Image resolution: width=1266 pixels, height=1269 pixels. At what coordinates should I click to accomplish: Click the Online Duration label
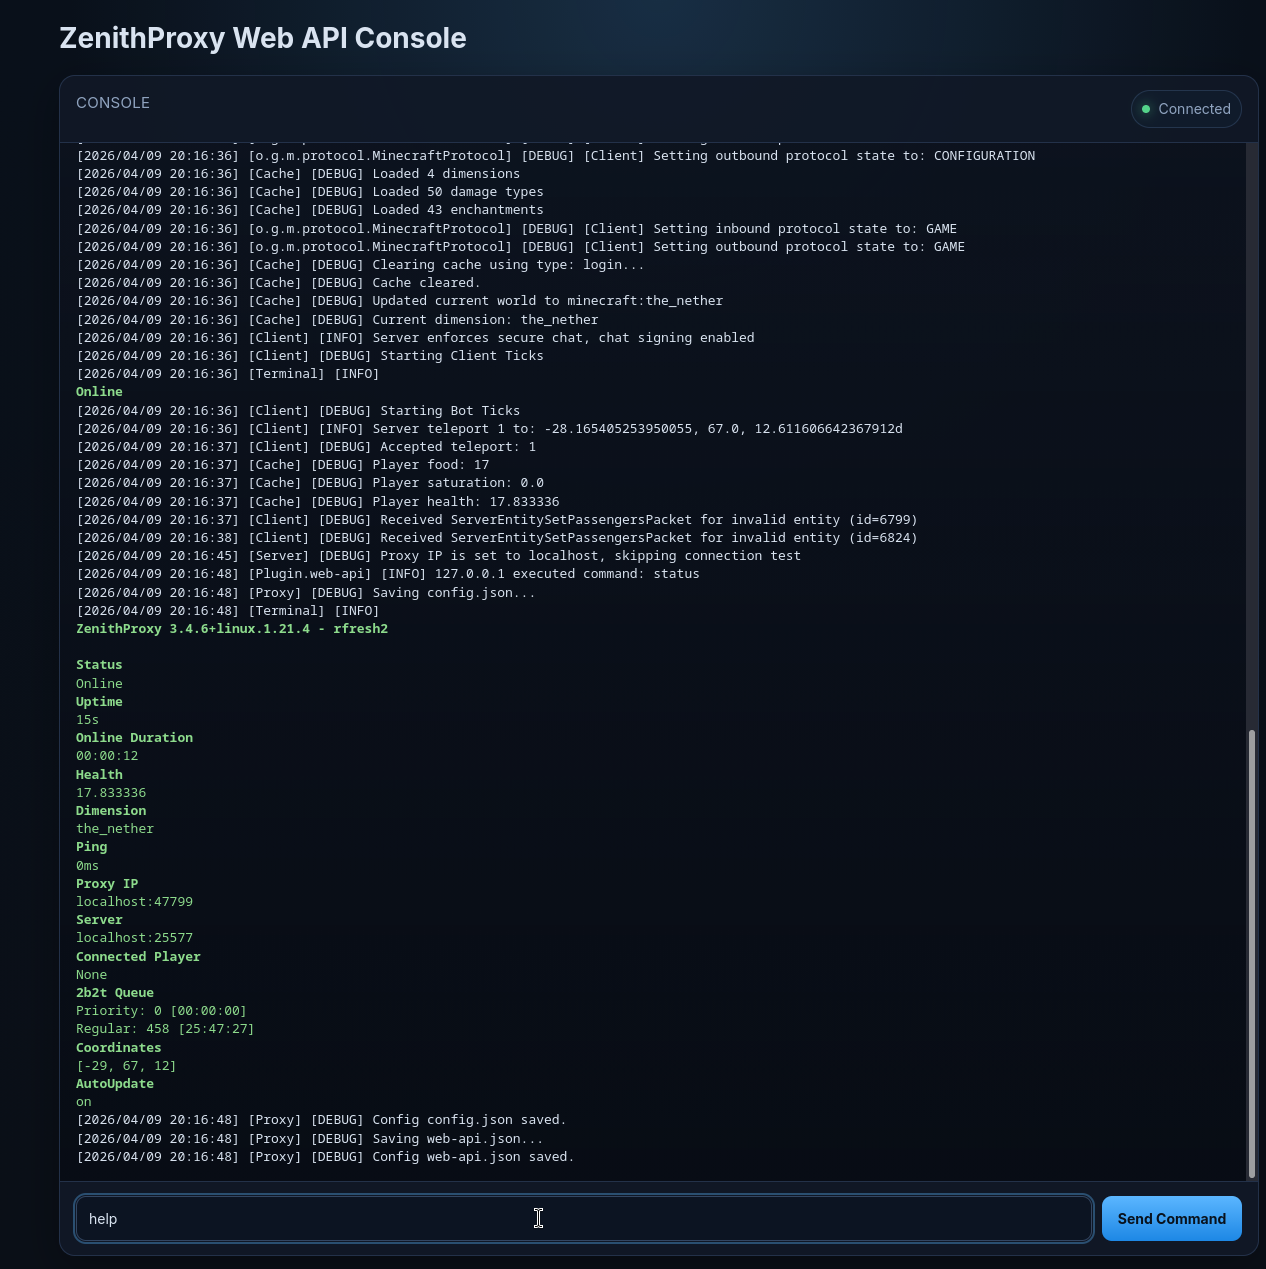point(134,738)
